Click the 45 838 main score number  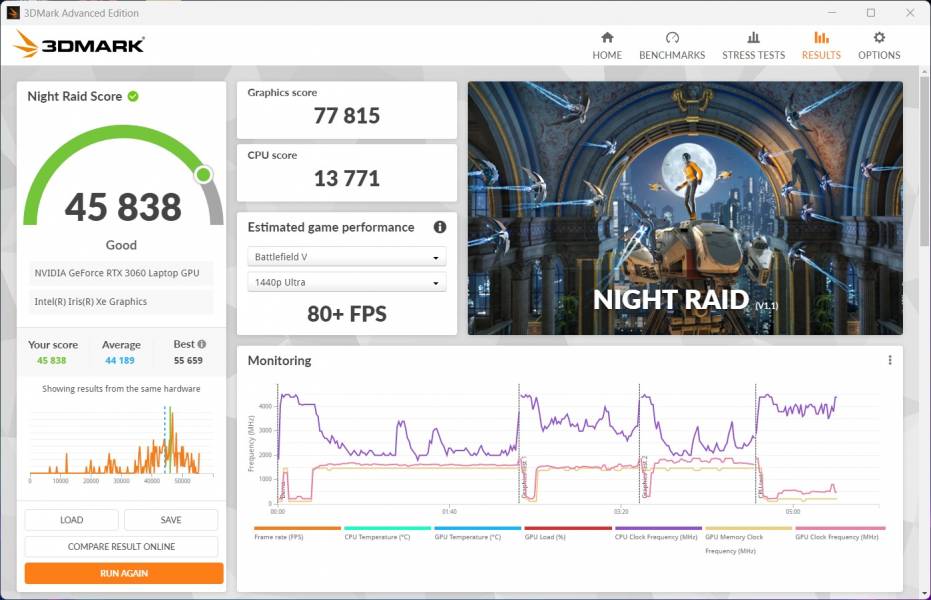(123, 207)
